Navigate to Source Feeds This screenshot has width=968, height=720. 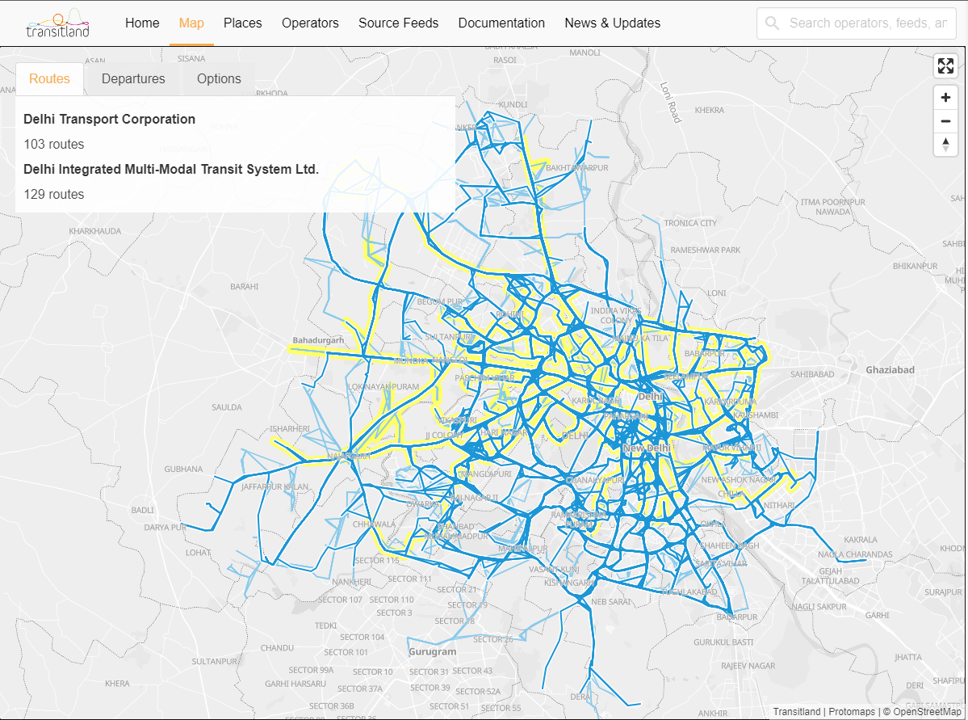pos(398,23)
